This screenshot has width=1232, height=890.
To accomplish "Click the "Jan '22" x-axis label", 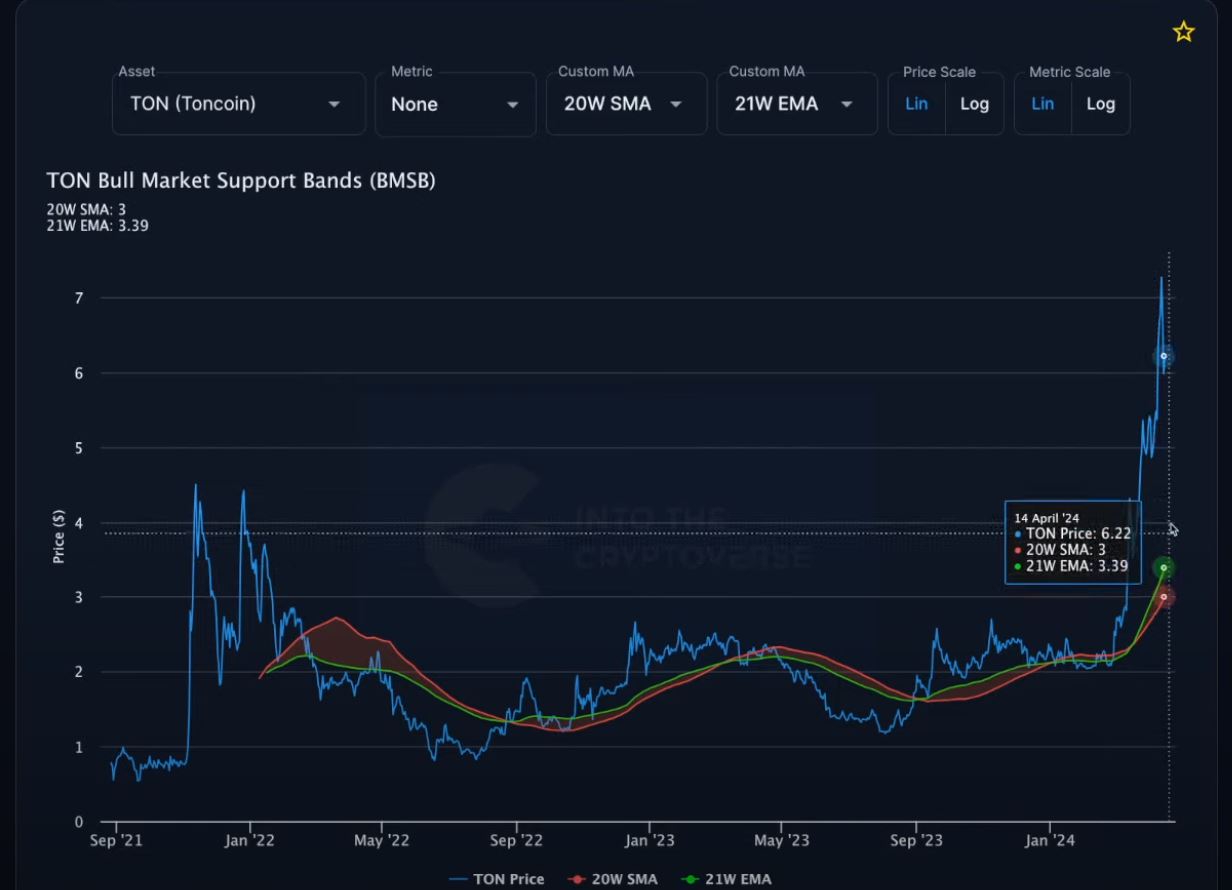I will coord(250,841).
